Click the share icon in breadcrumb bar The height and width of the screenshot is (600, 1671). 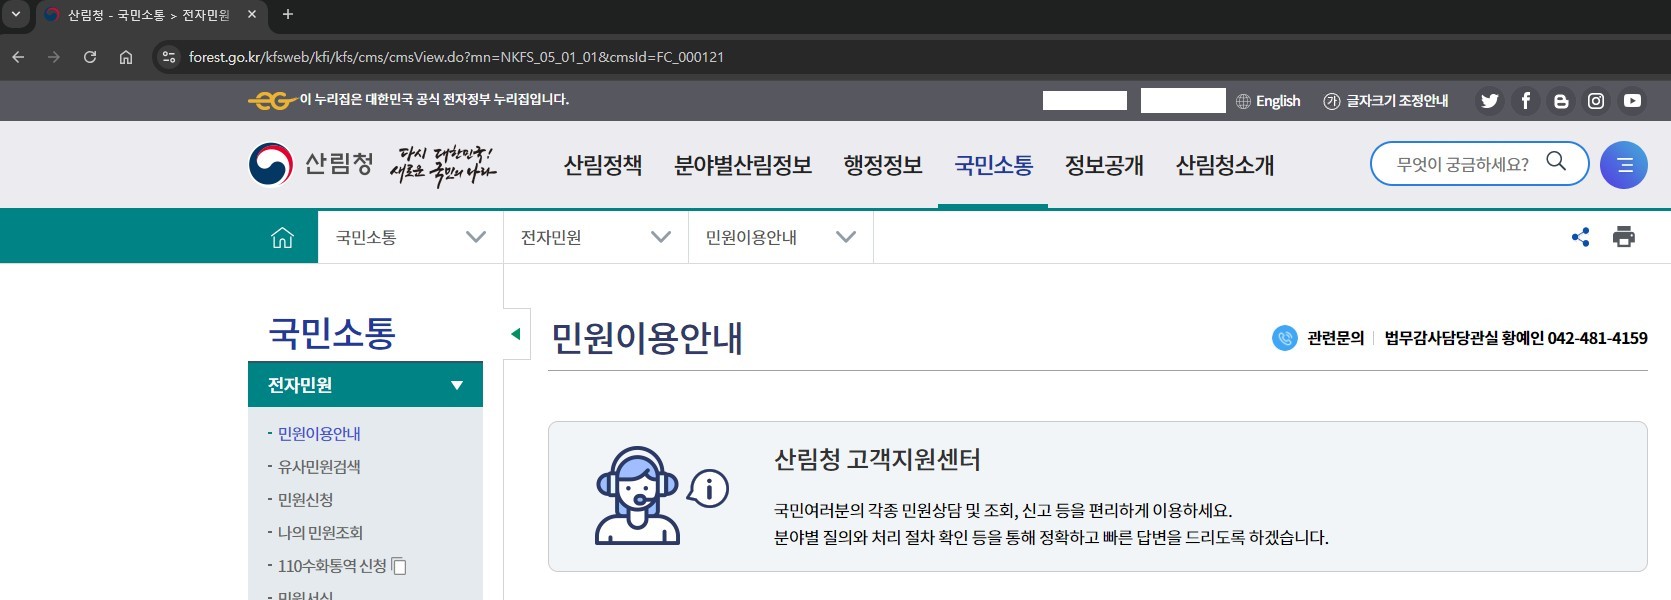click(x=1580, y=237)
